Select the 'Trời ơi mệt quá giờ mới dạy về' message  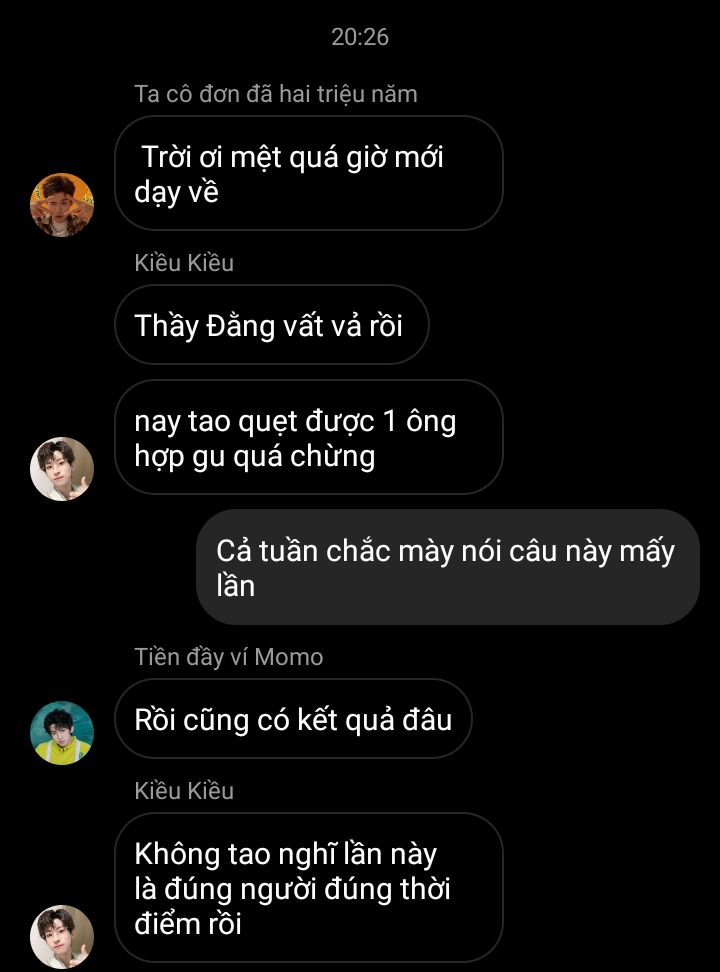pyautogui.click(x=309, y=173)
